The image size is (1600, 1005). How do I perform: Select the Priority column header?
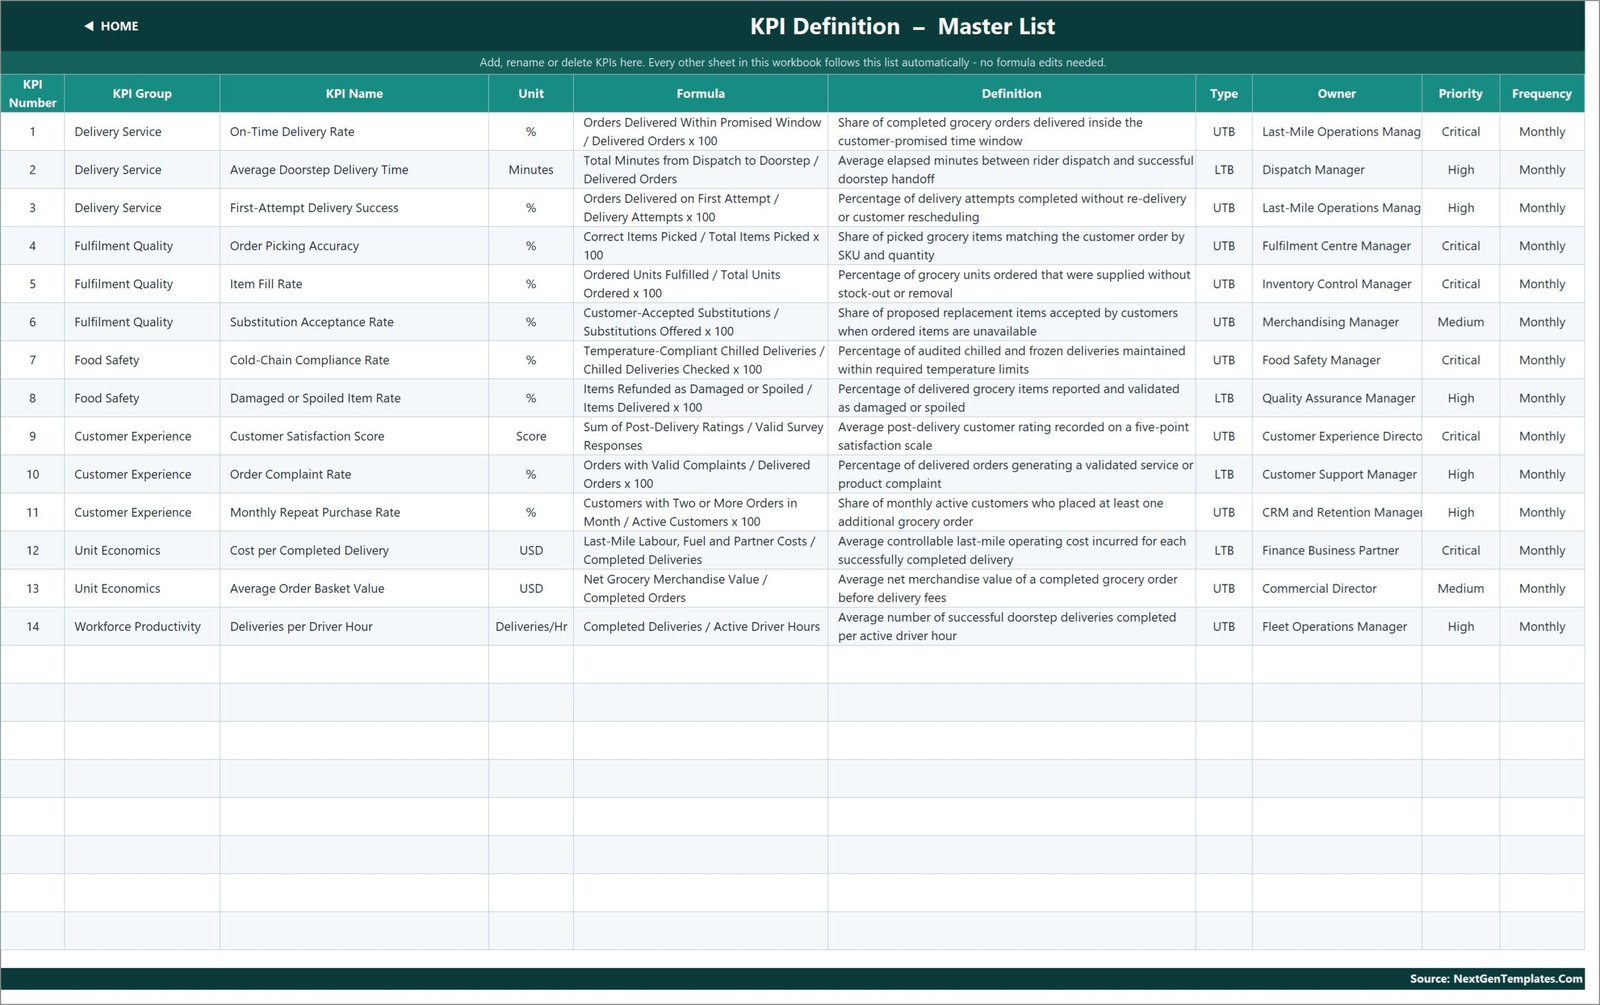tap(1460, 93)
